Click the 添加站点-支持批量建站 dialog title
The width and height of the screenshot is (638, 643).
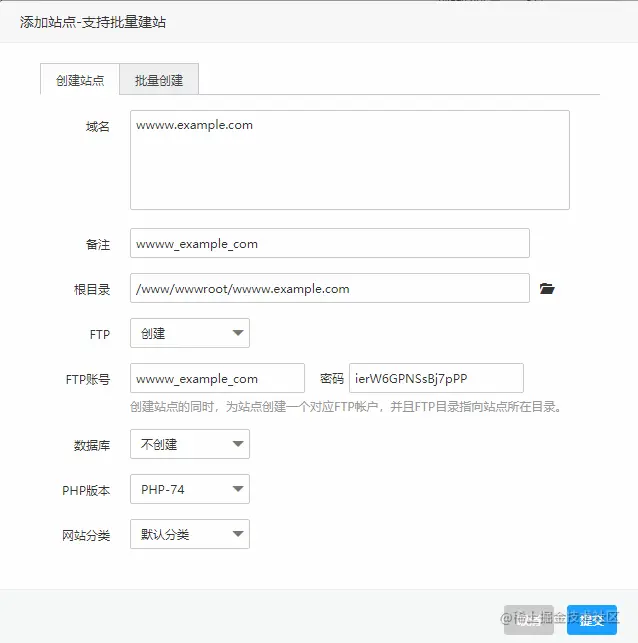(x=93, y=22)
